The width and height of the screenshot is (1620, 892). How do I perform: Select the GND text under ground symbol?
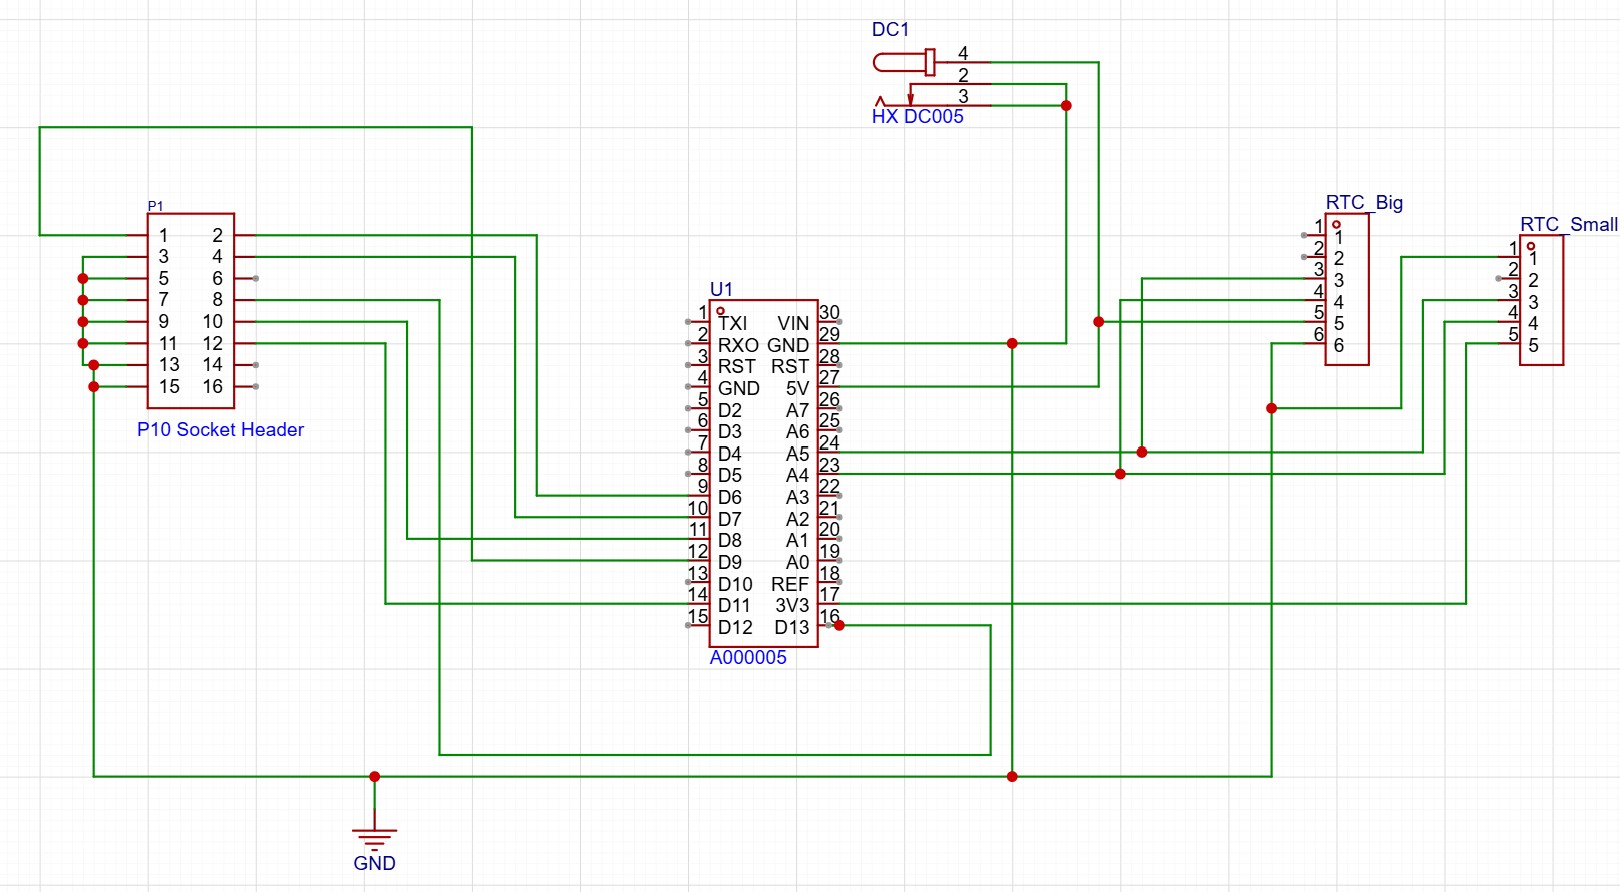[375, 864]
